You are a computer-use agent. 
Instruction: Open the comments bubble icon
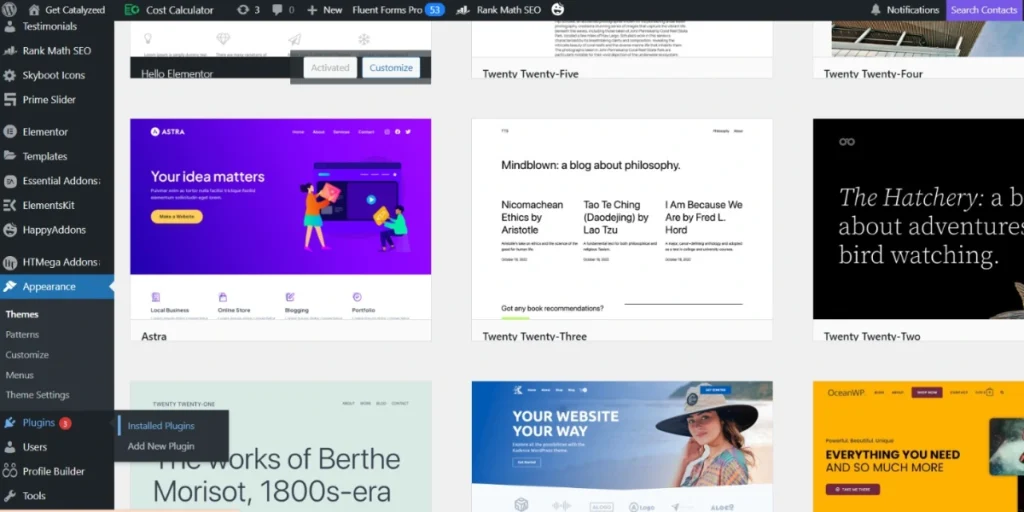click(x=277, y=10)
